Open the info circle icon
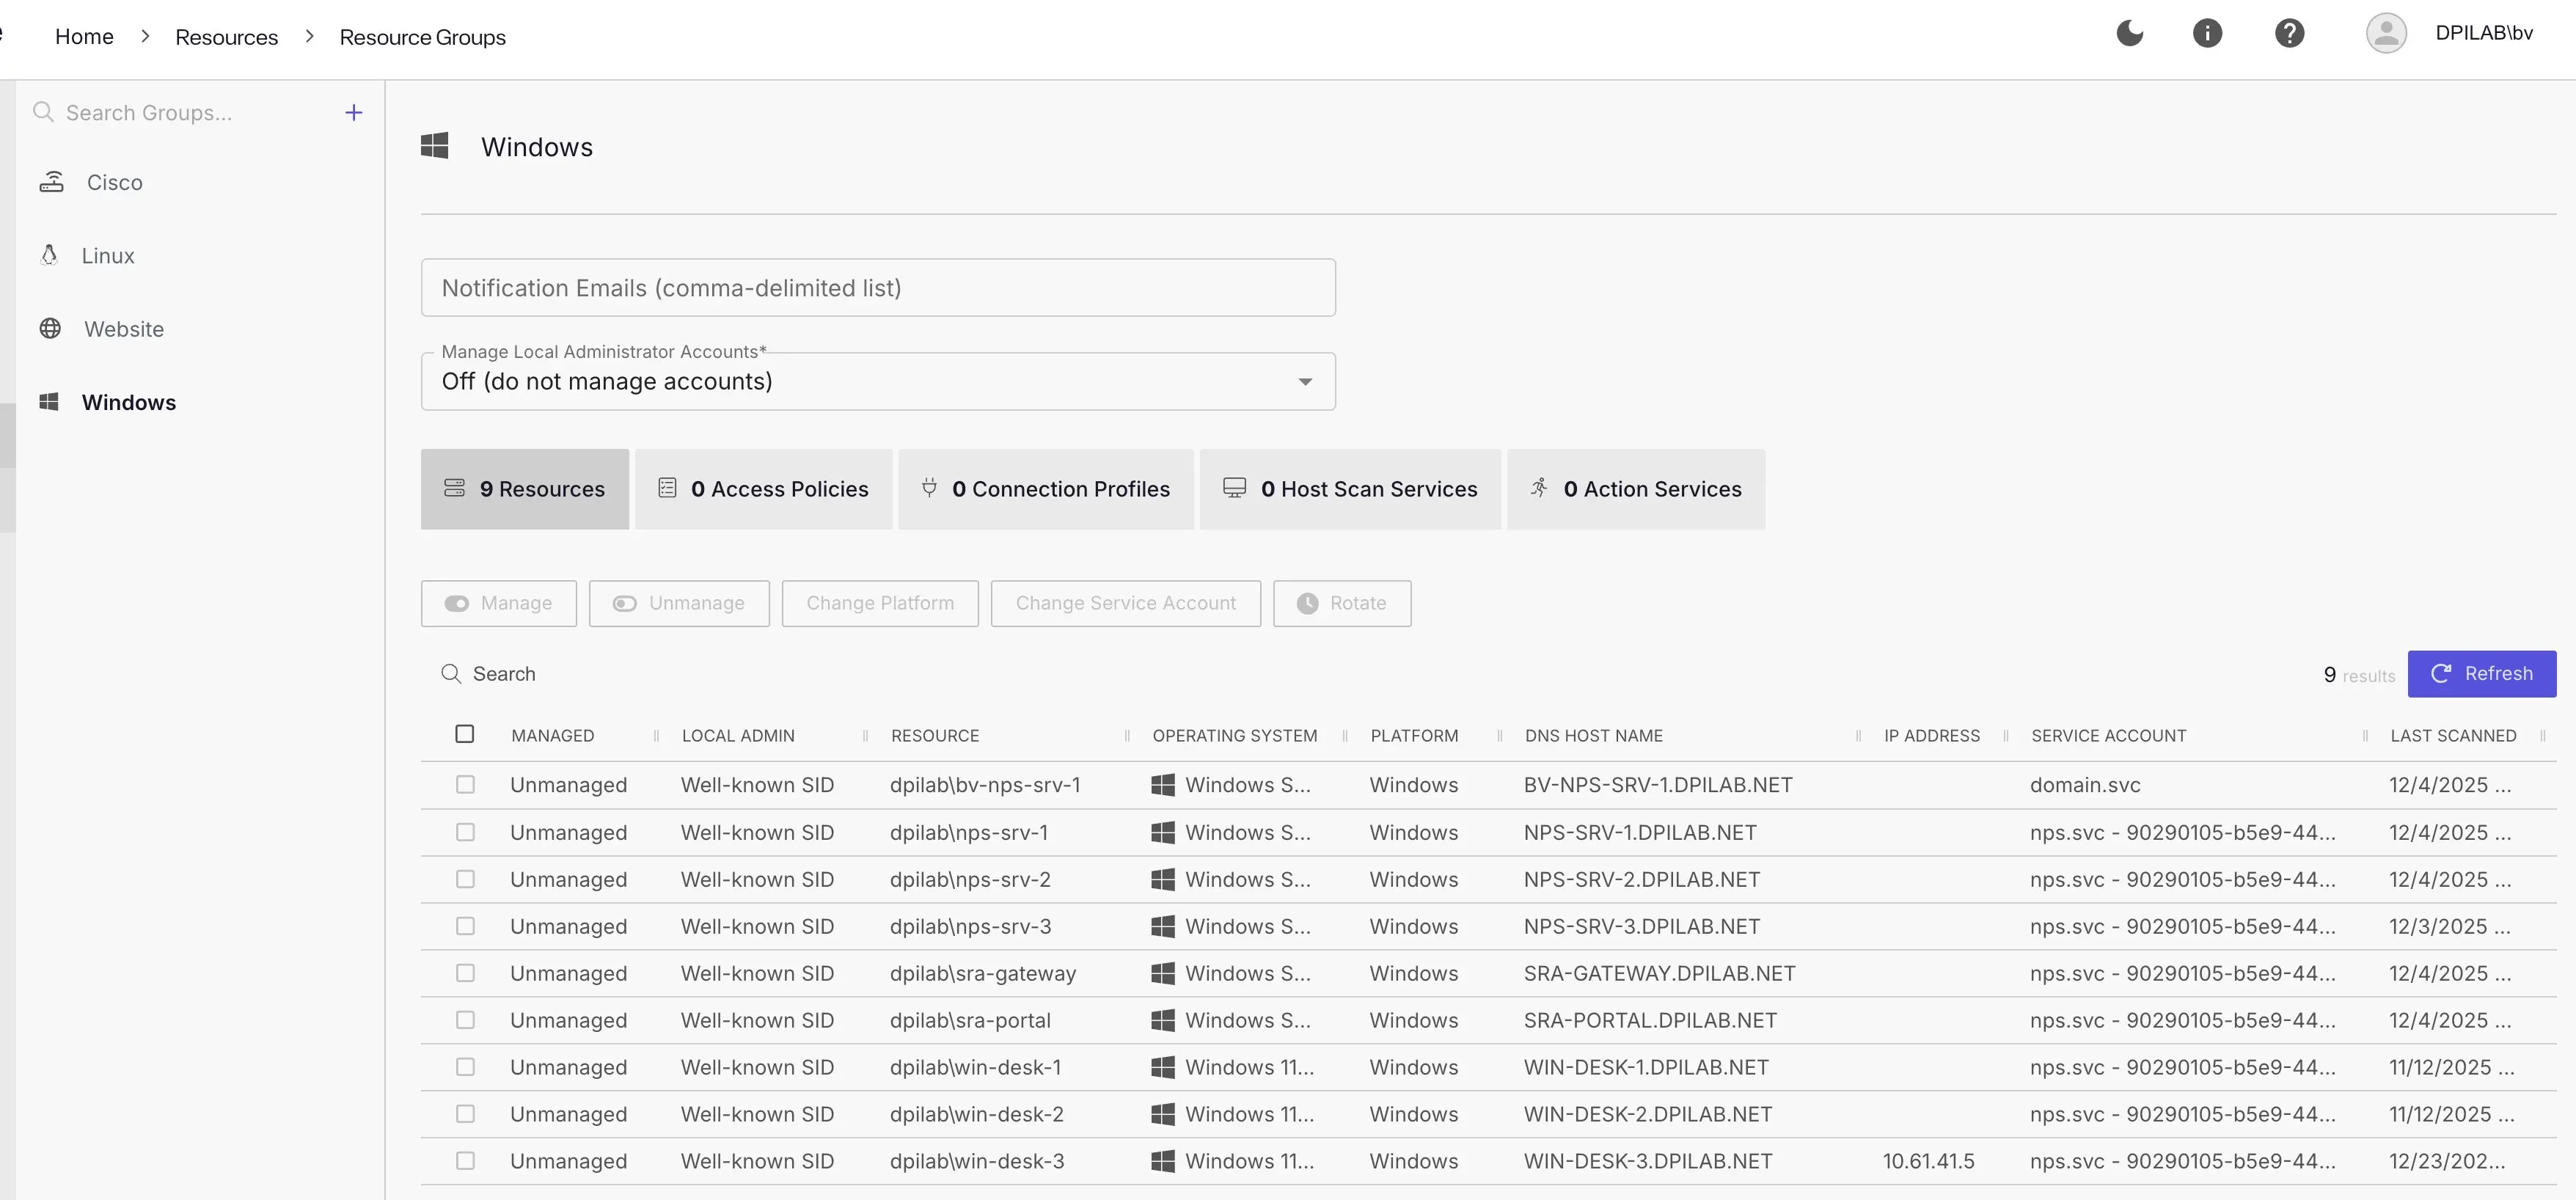The height and width of the screenshot is (1200, 2576). pyautogui.click(x=2207, y=33)
